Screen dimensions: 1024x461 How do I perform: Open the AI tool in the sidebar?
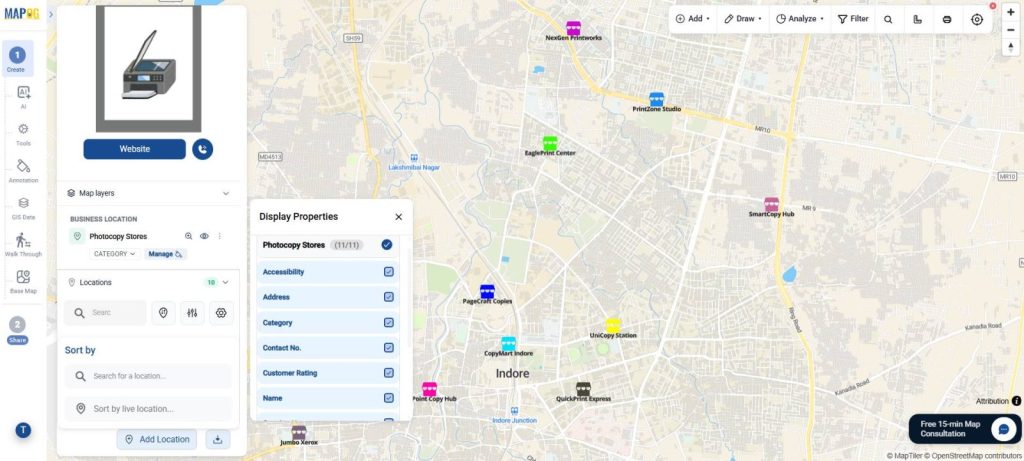23,96
